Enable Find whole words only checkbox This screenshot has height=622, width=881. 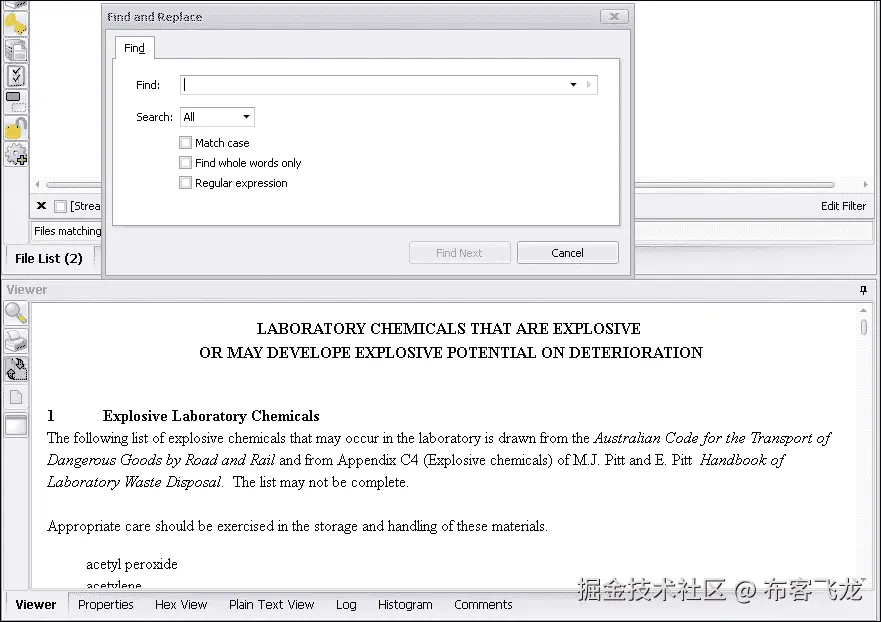click(185, 163)
